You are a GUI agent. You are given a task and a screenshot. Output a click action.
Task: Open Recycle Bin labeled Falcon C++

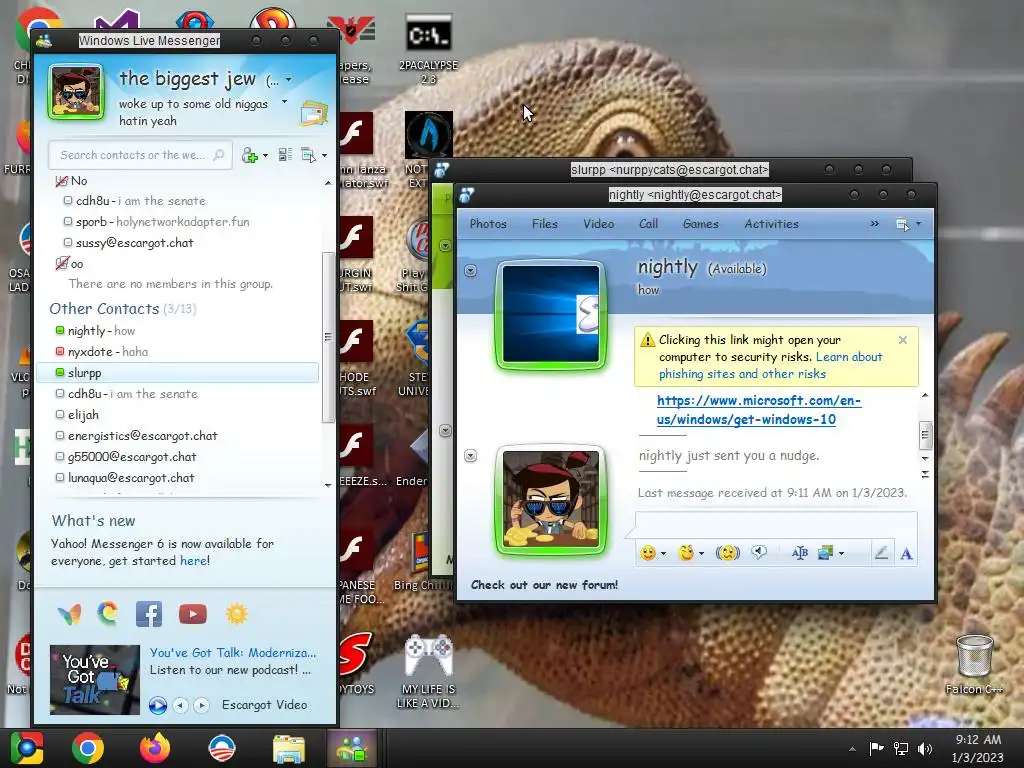[974, 665]
